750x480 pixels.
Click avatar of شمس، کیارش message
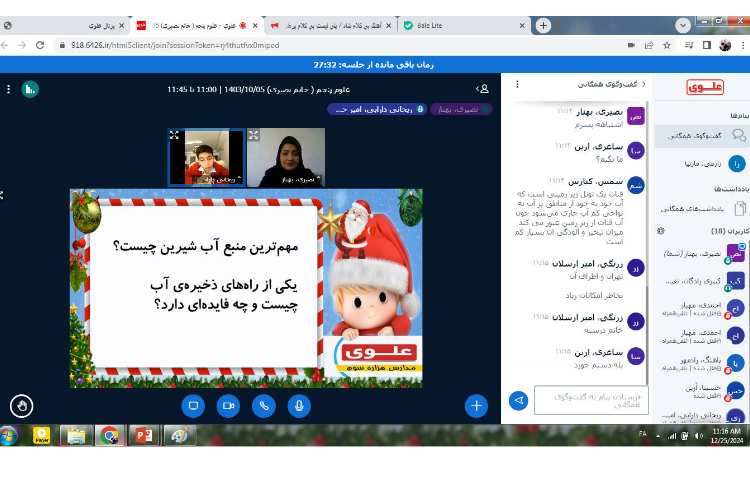tap(636, 185)
